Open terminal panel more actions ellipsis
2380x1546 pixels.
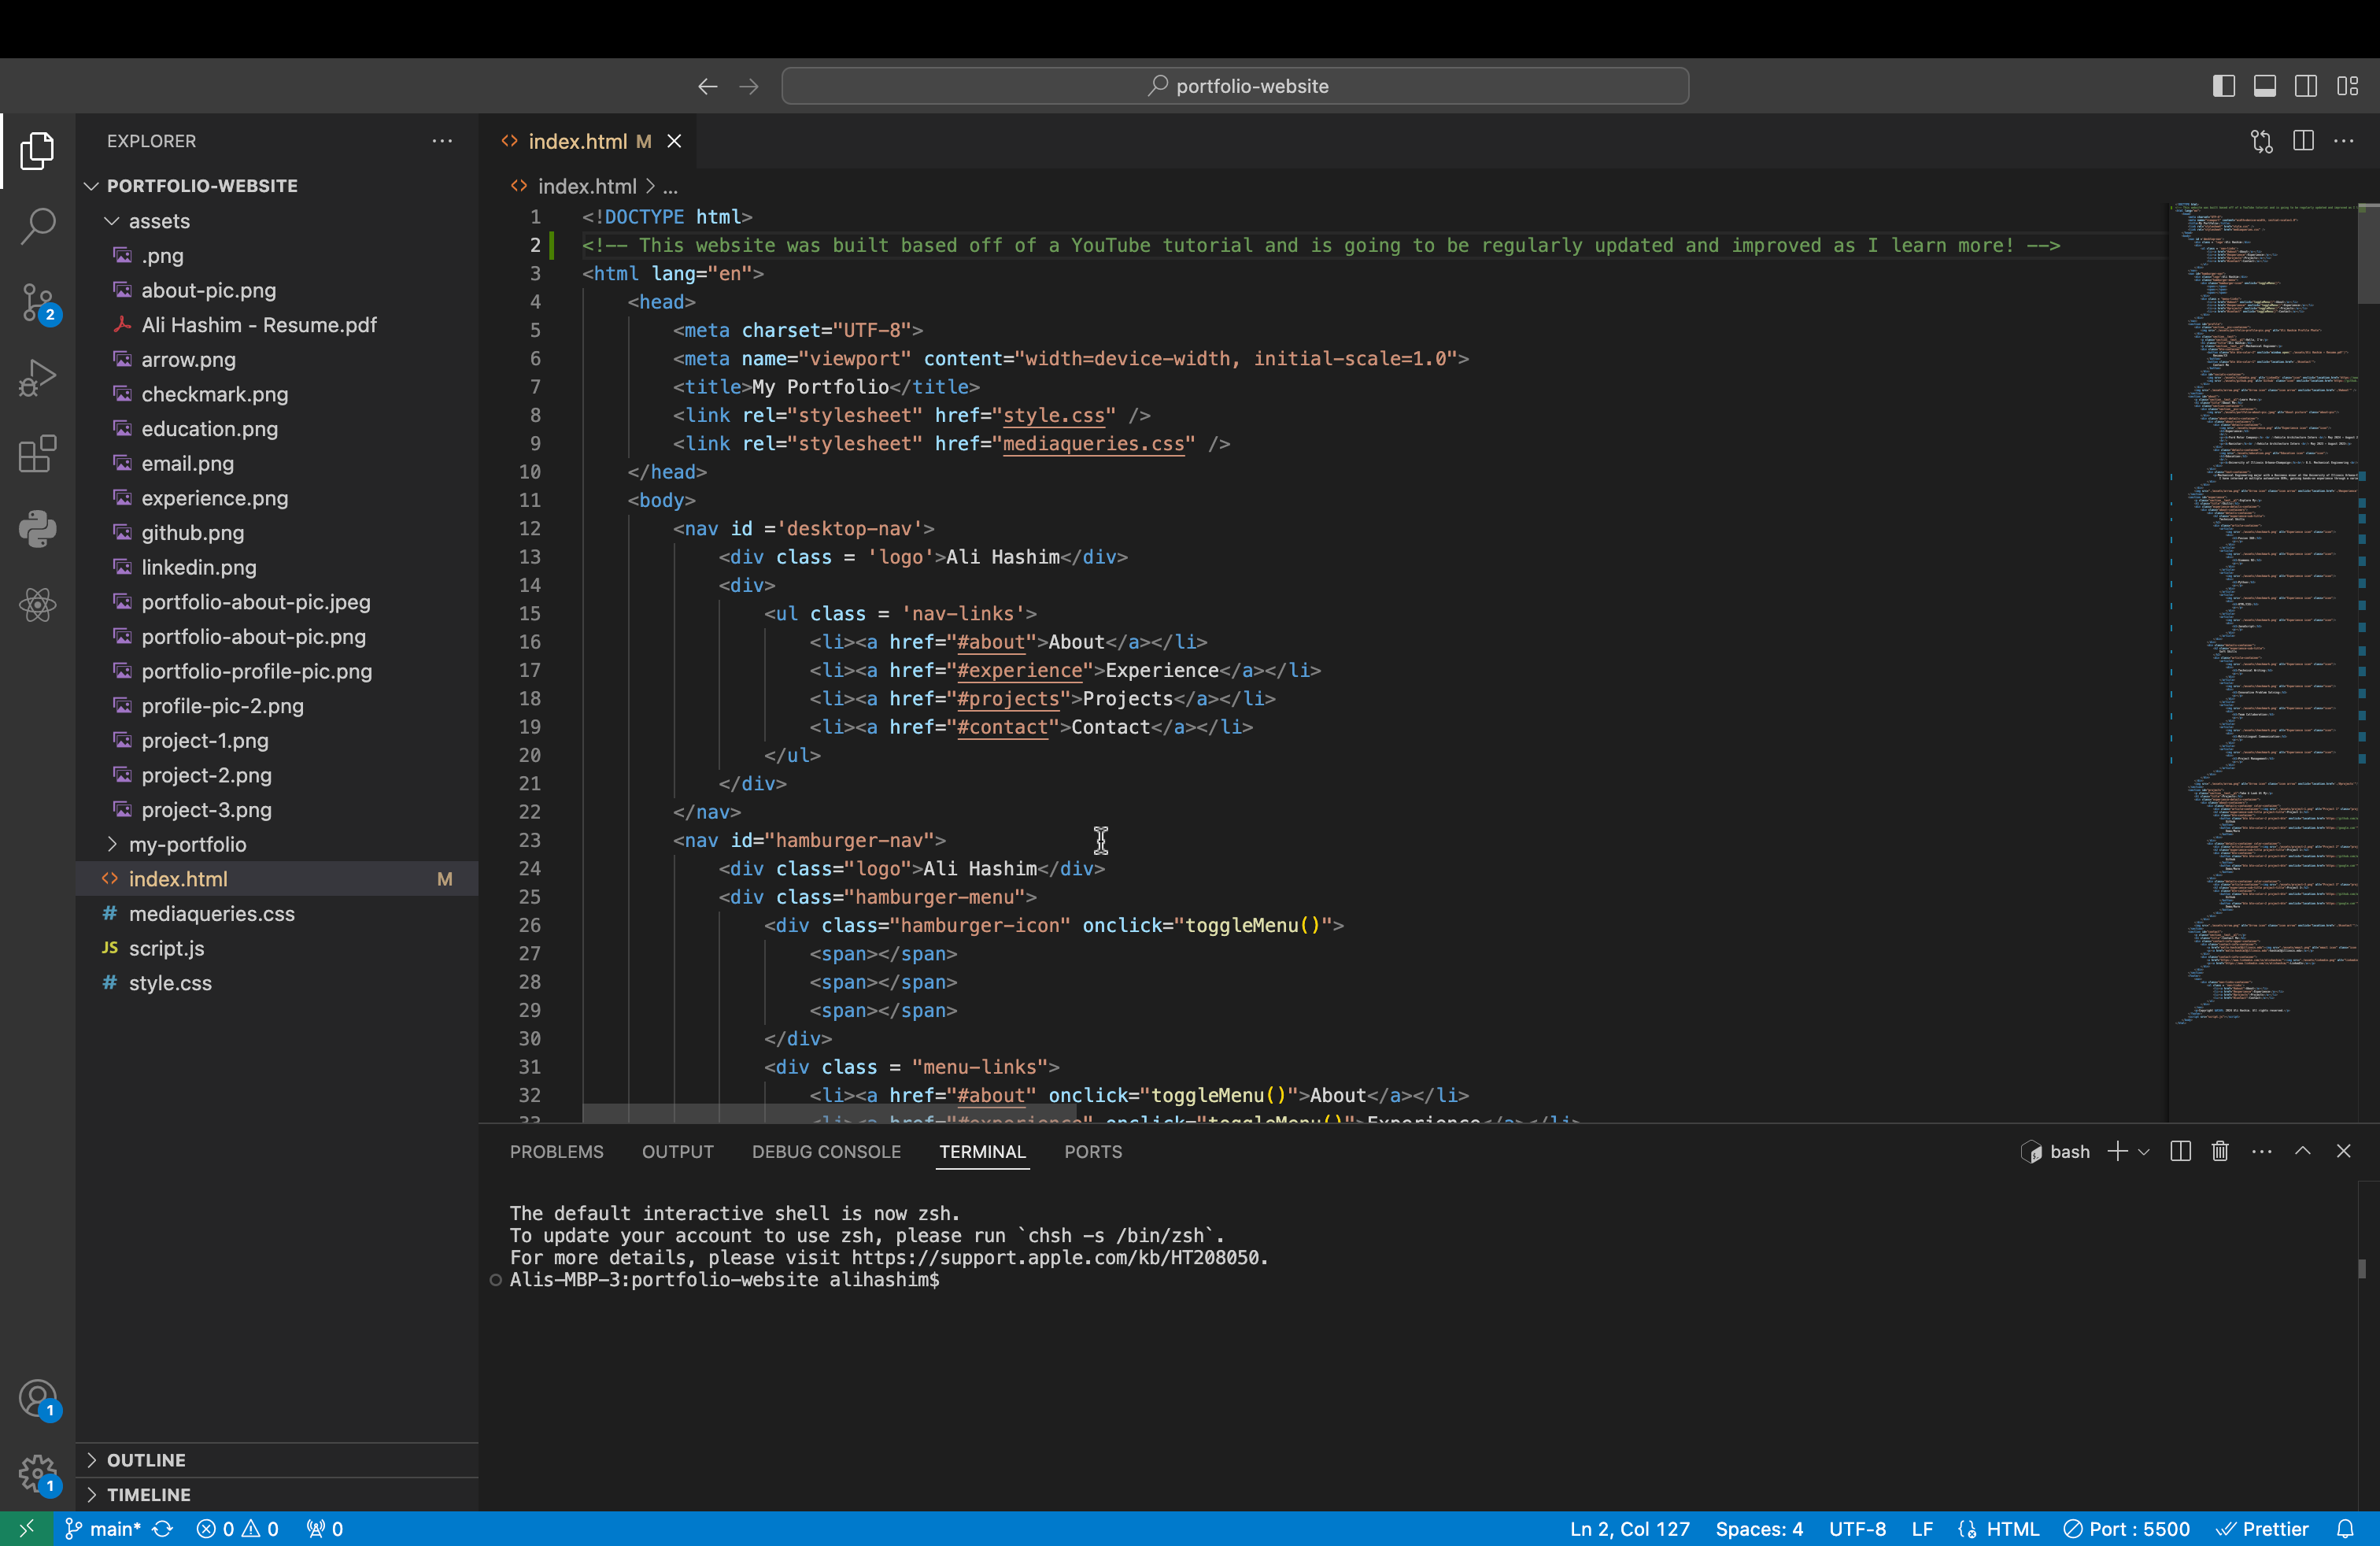pos(2262,1151)
